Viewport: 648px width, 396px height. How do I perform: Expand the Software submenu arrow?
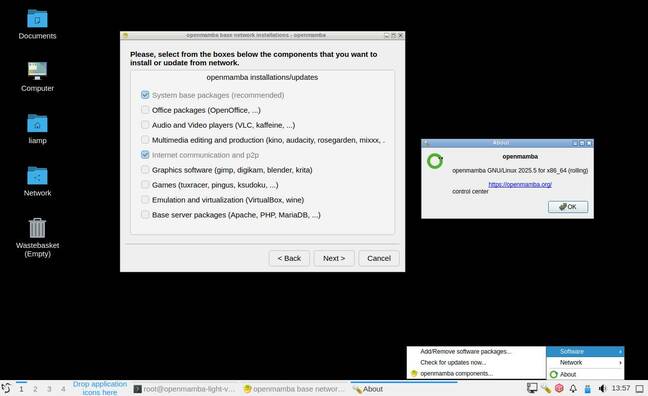620,351
